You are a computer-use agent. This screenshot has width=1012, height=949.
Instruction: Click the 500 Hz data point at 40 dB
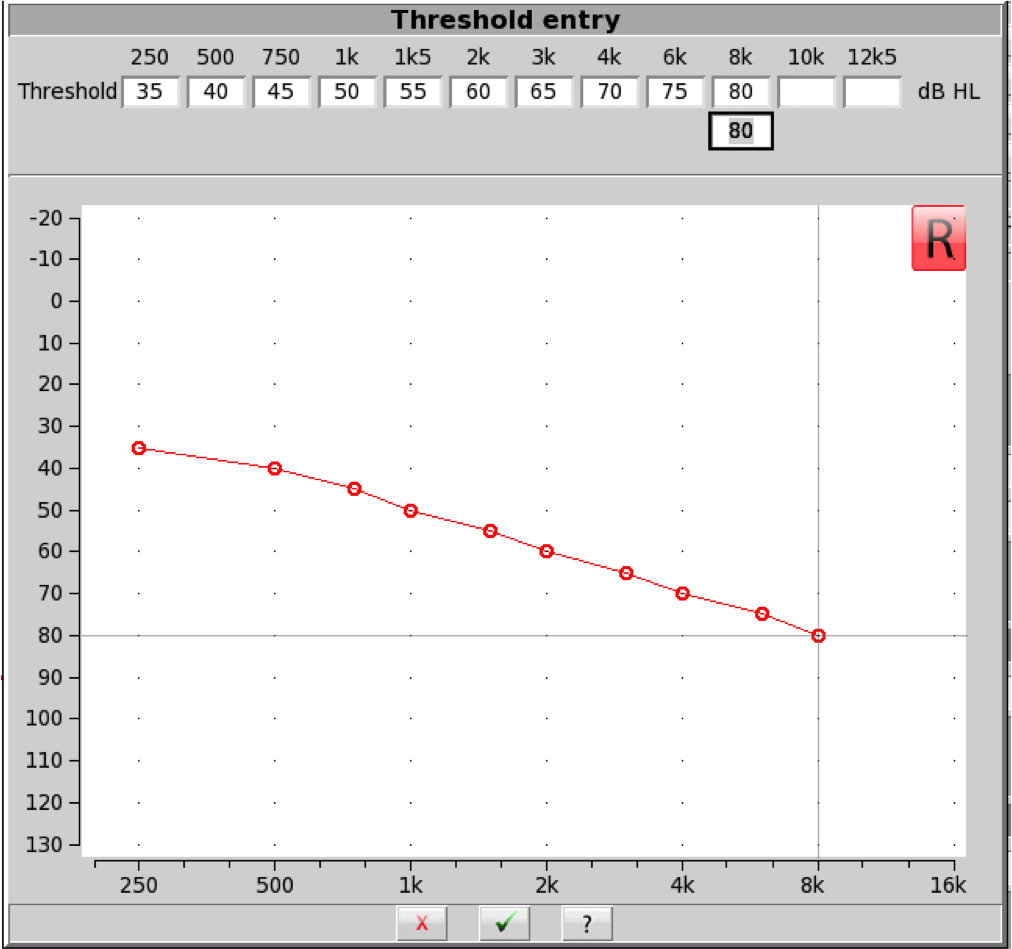[275, 469]
